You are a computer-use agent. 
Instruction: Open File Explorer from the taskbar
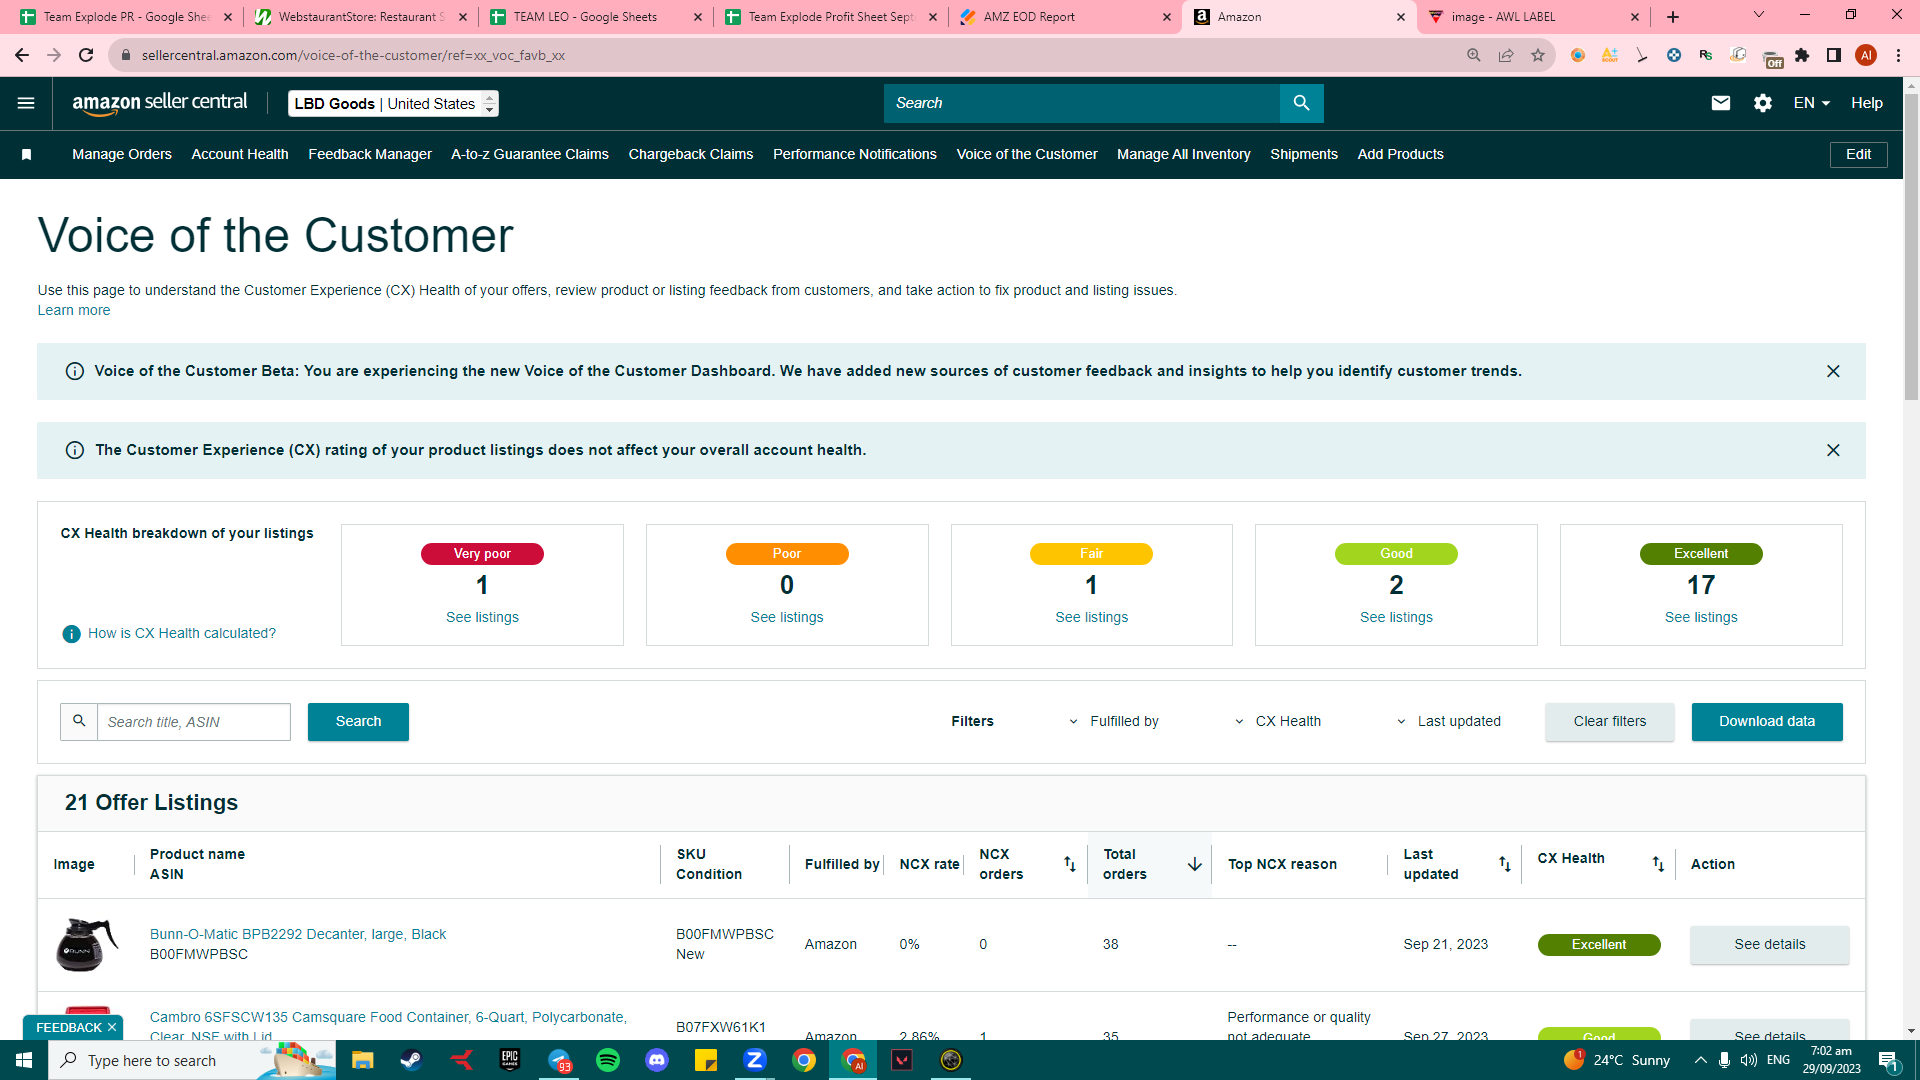point(362,1060)
